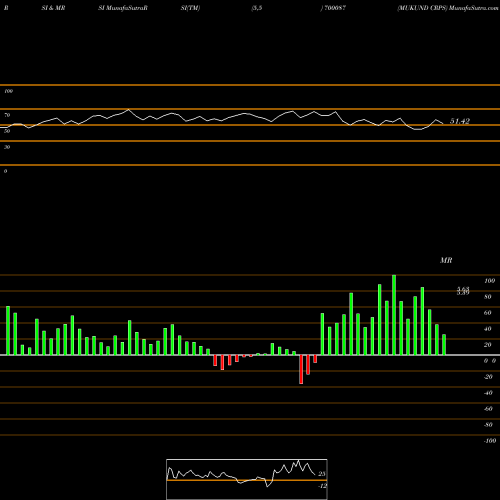The width and height of the screenshot is (500, 500).
Task: Click the RSI axis label 100
Action: click(x=8, y=91)
